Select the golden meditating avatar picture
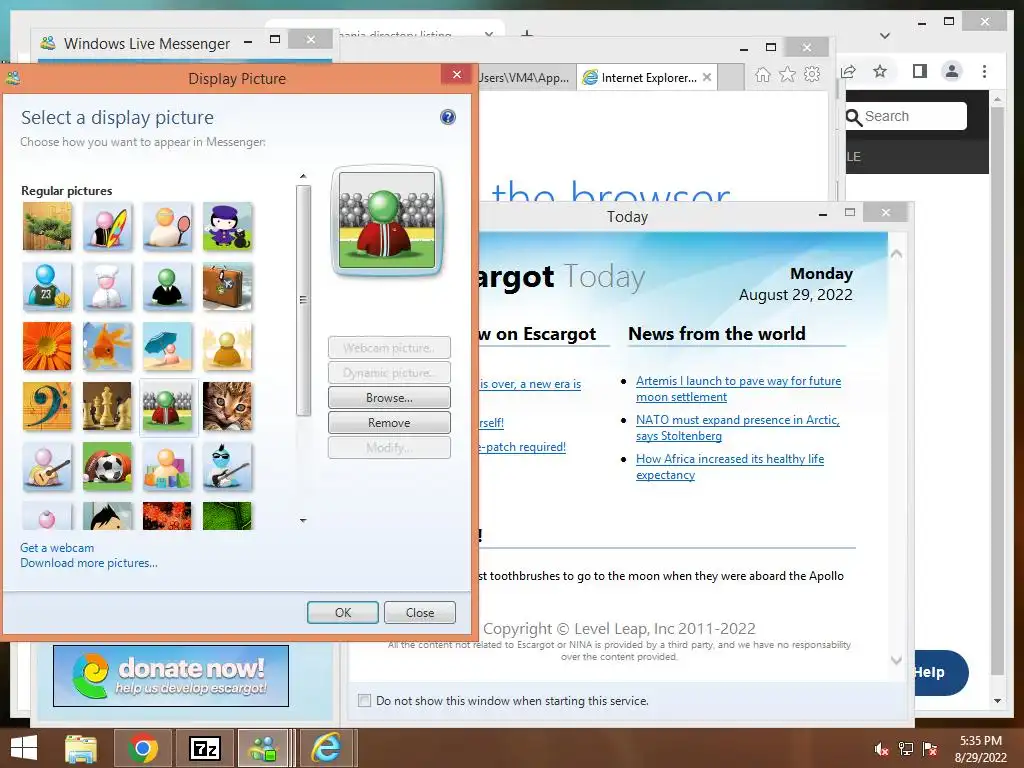Image resolution: width=1024 pixels, height=768 pixels. click(x=227, y=347)
